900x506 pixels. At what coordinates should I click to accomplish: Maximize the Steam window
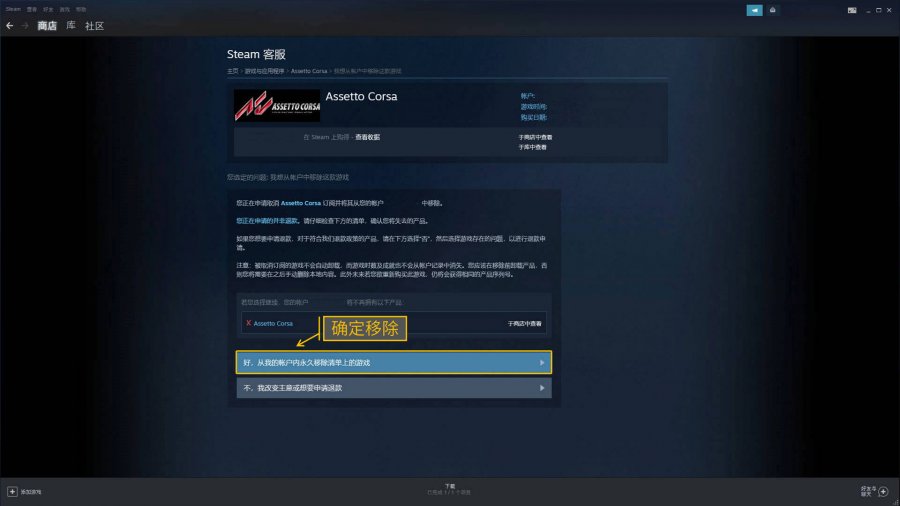[878, 10]
